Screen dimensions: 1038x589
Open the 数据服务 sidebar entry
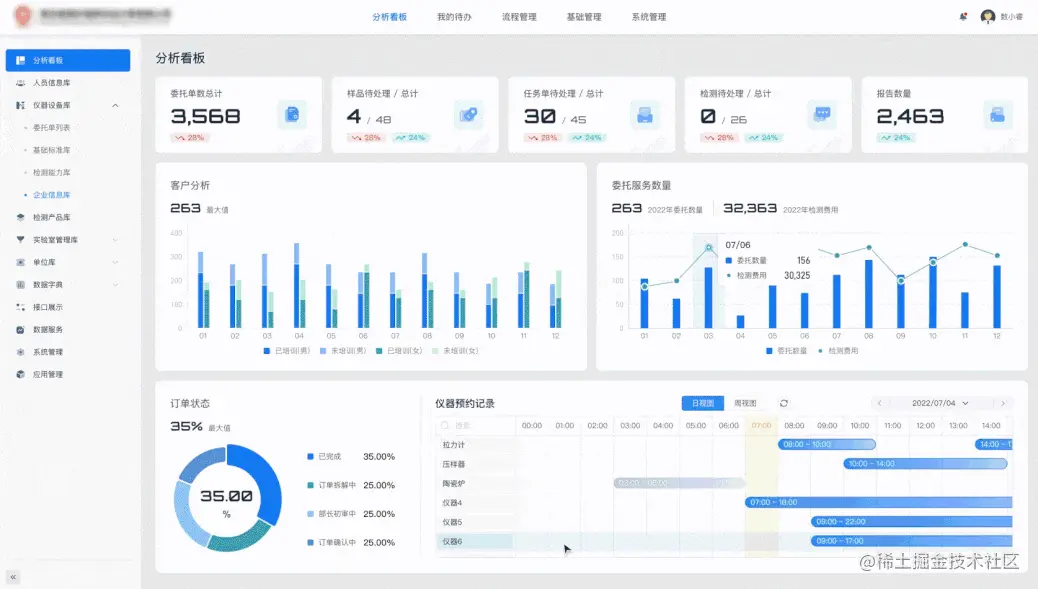pyautogui.click(x=52, y=329)
